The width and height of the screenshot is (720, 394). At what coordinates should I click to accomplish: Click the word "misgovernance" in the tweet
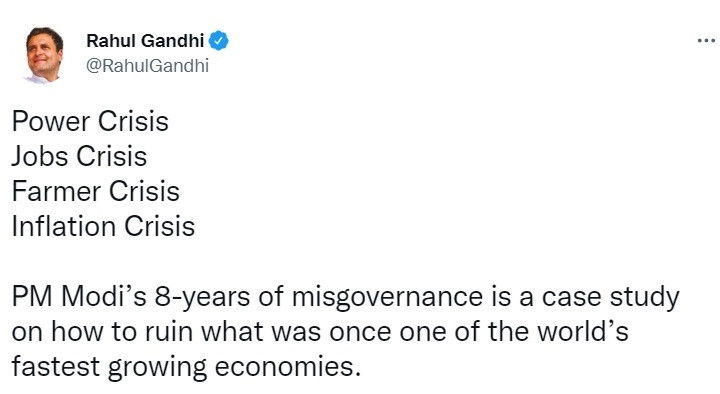point(388,298)
